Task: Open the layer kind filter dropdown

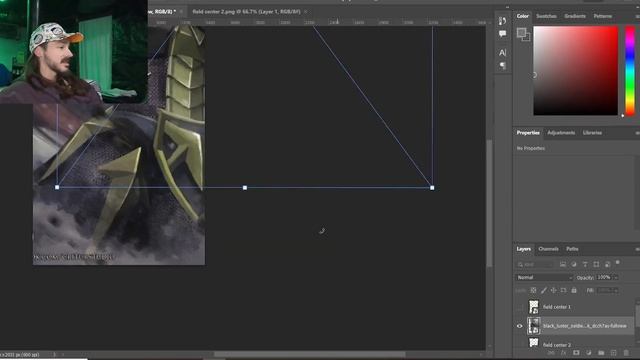Action: (x=535, y=264)
